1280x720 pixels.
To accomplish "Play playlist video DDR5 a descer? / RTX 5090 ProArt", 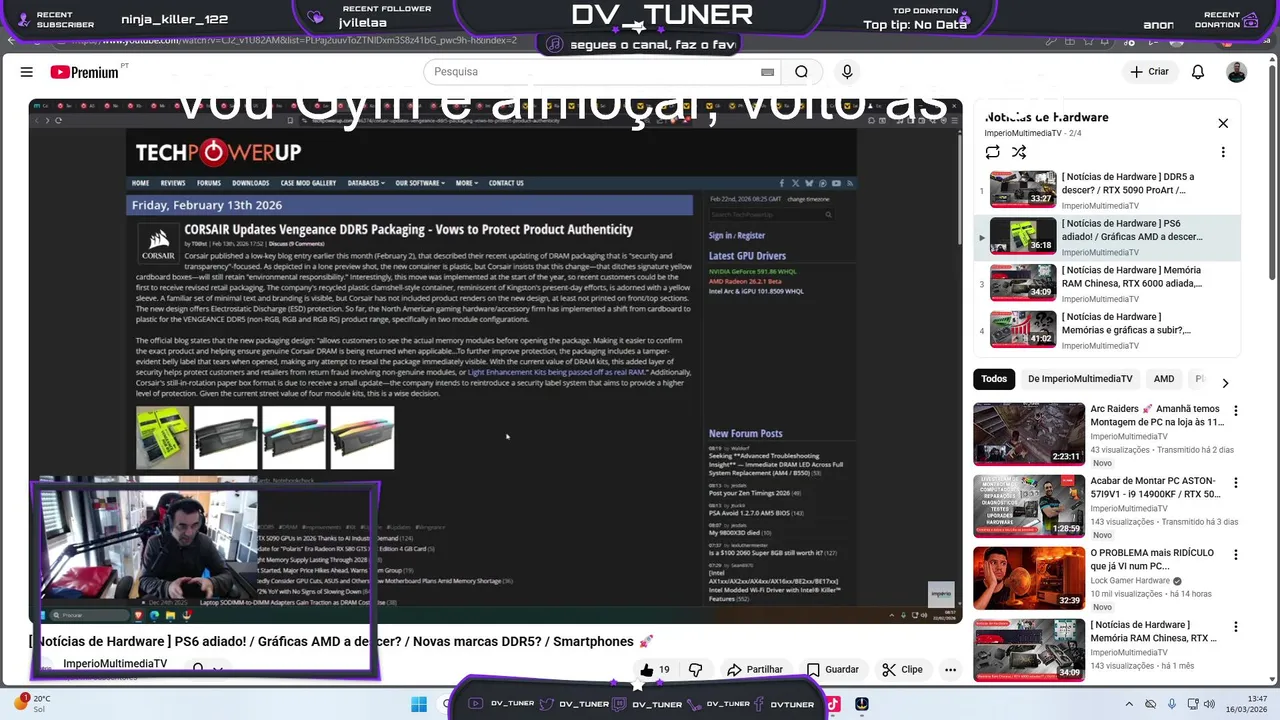I will tap(1108, 190).
